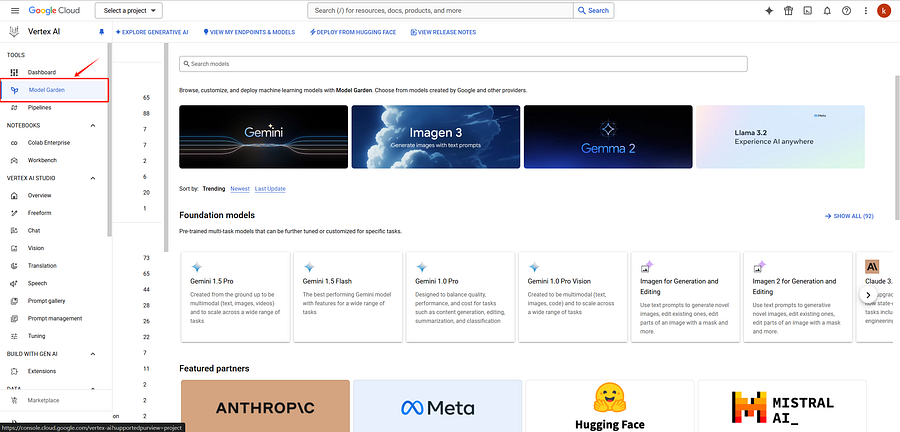The image size is (900, 432).
Task: Open the Llama 3.2 banner
Action: click(781, 137)
